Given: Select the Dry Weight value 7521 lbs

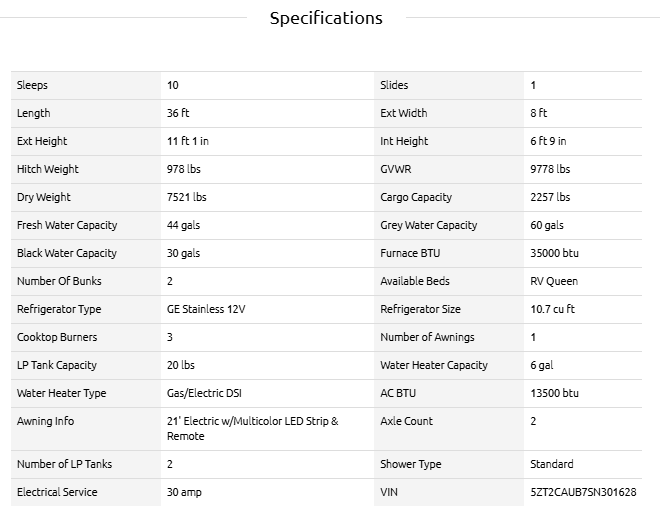Looking at the screenshot, I should click(x=186, y=197).
